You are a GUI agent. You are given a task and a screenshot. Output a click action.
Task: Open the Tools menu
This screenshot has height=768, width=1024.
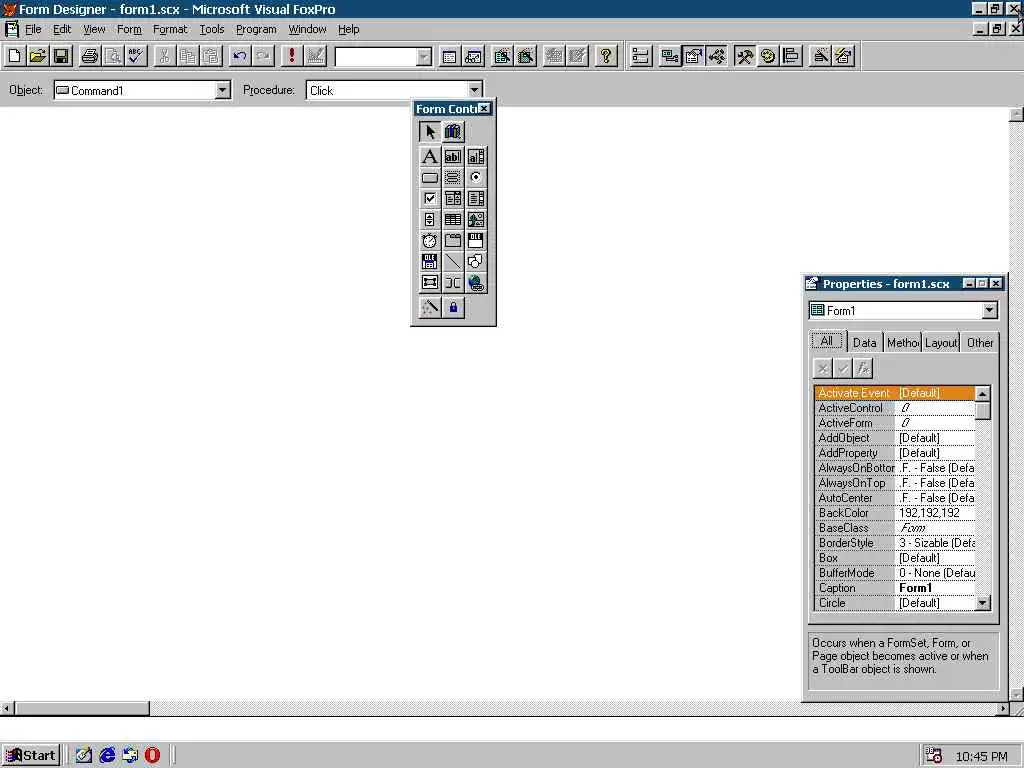(x=212, y=29)
